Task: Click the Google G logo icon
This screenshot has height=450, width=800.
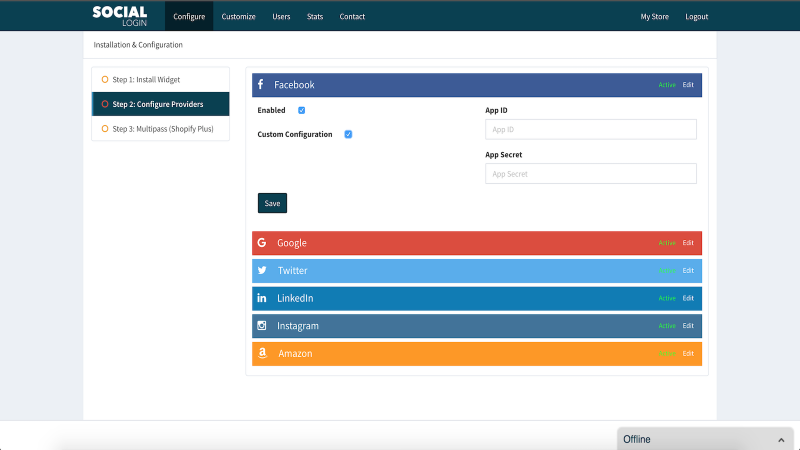Action: (x=262, y=243)
